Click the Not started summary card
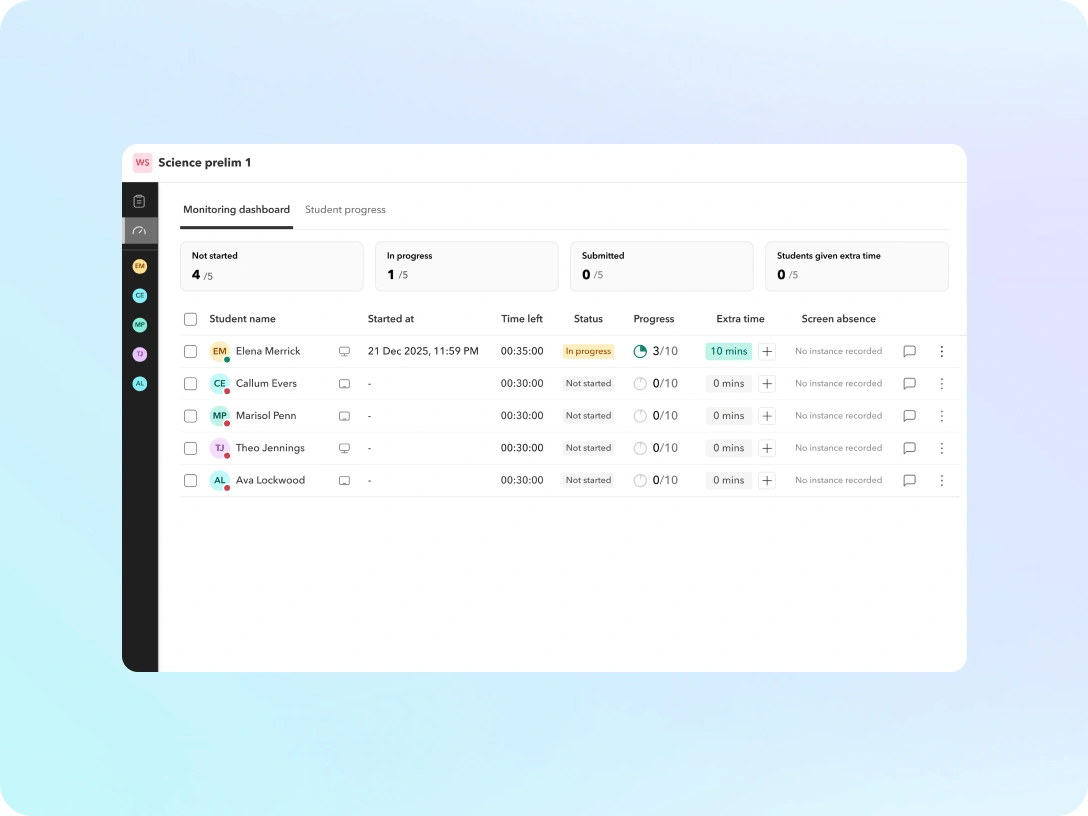The width and height of the screenshot is (1088, 816). [271, 266]
